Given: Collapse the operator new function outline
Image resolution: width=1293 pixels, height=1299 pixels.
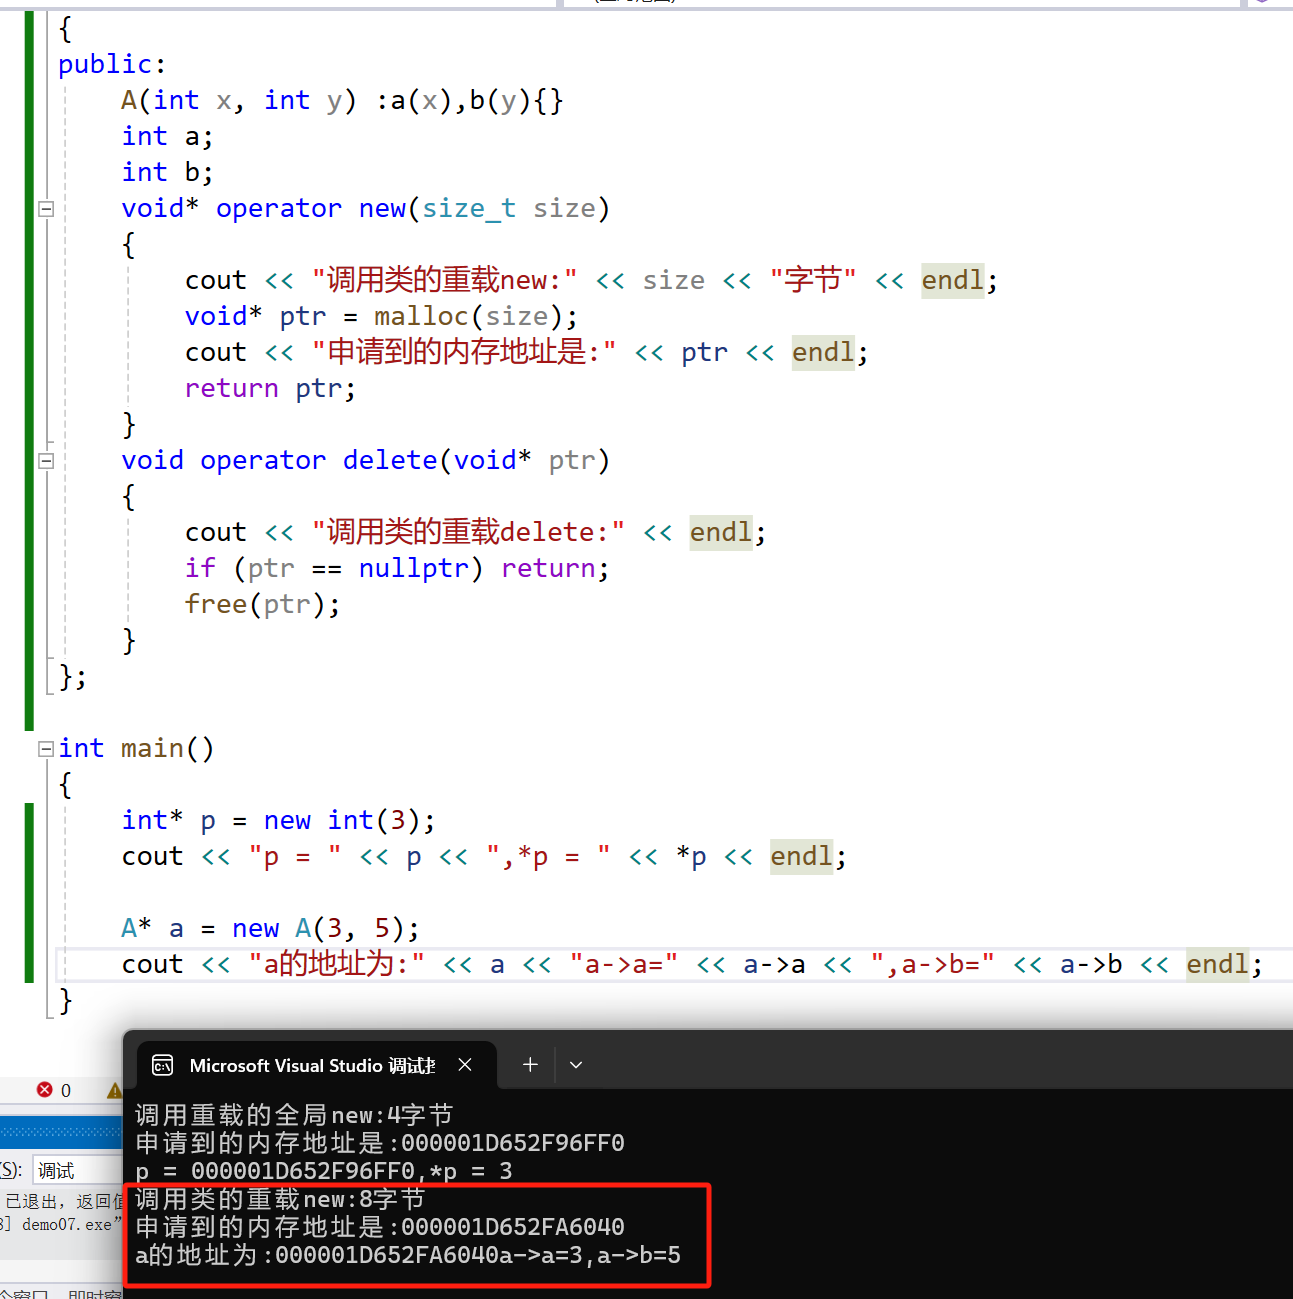Looking at the screenshot, I should coord(45,209).
